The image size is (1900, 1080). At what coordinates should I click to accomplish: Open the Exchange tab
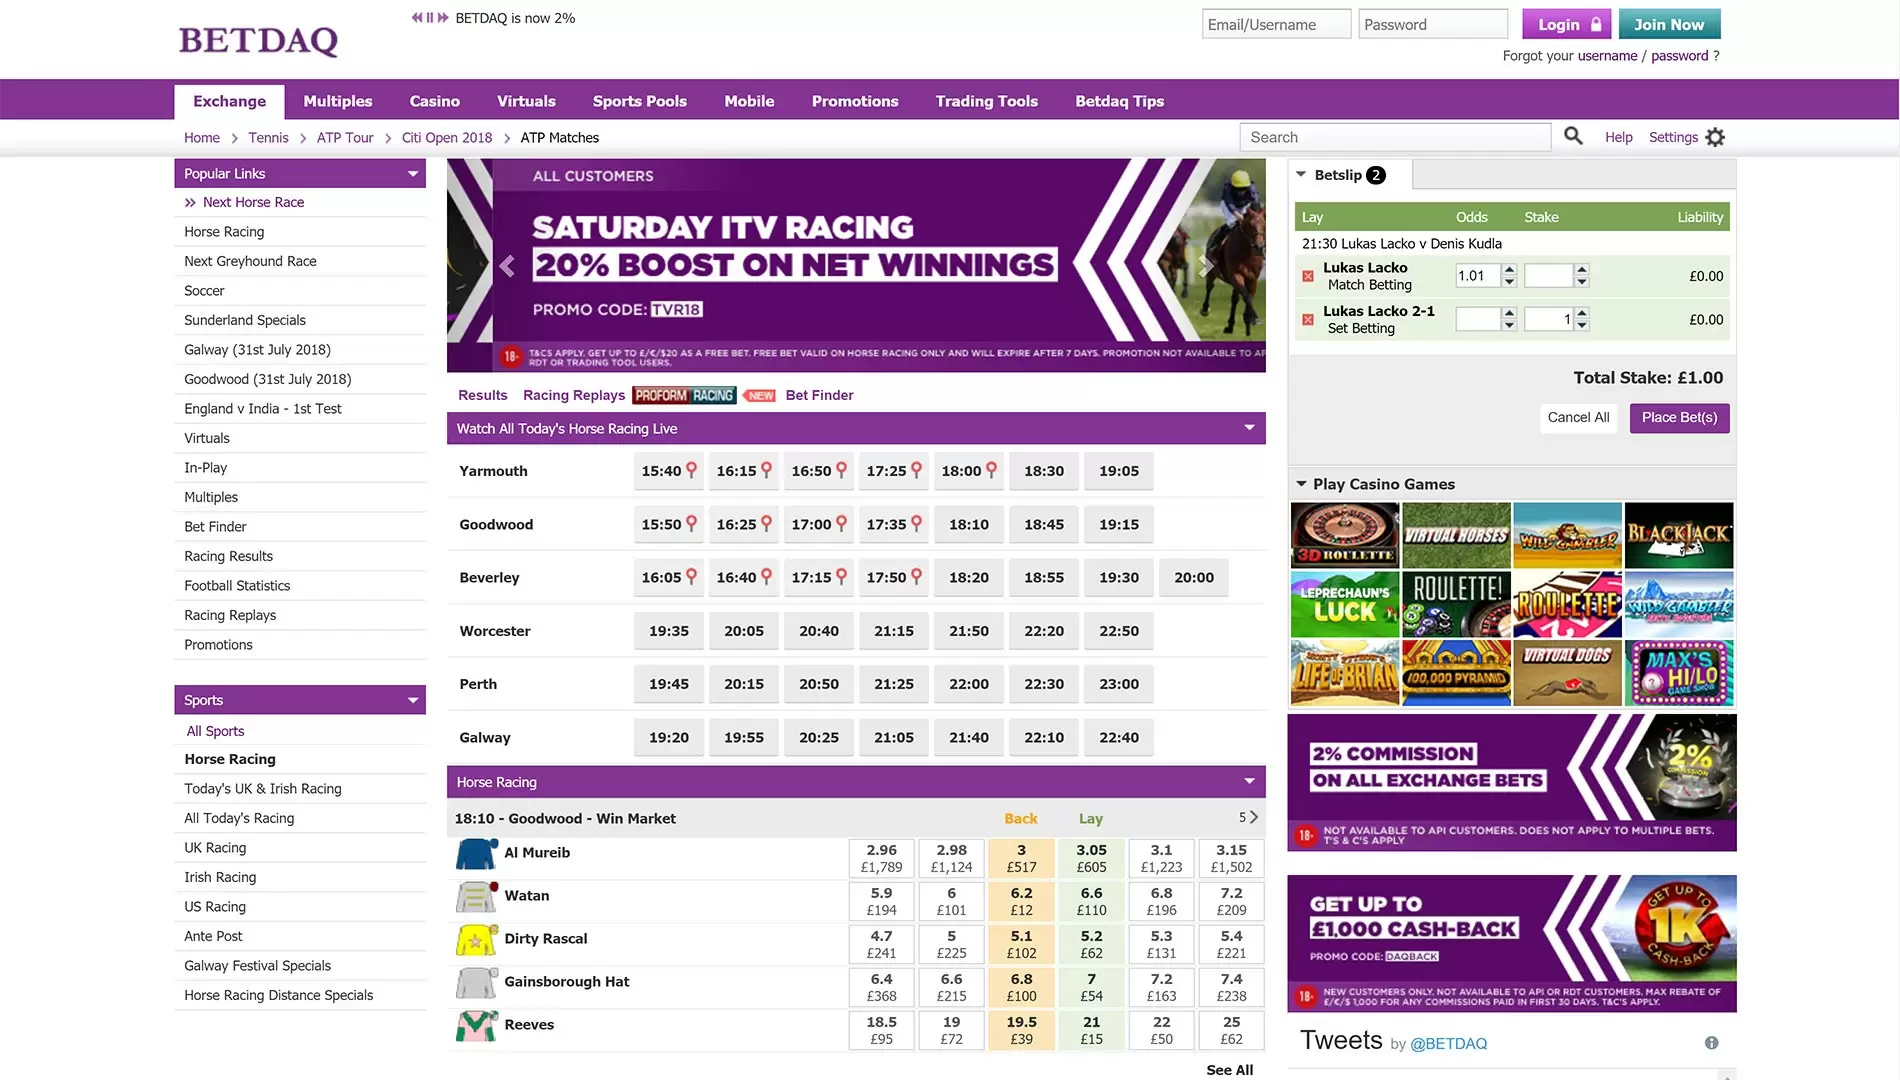click(x=229, y=101)
